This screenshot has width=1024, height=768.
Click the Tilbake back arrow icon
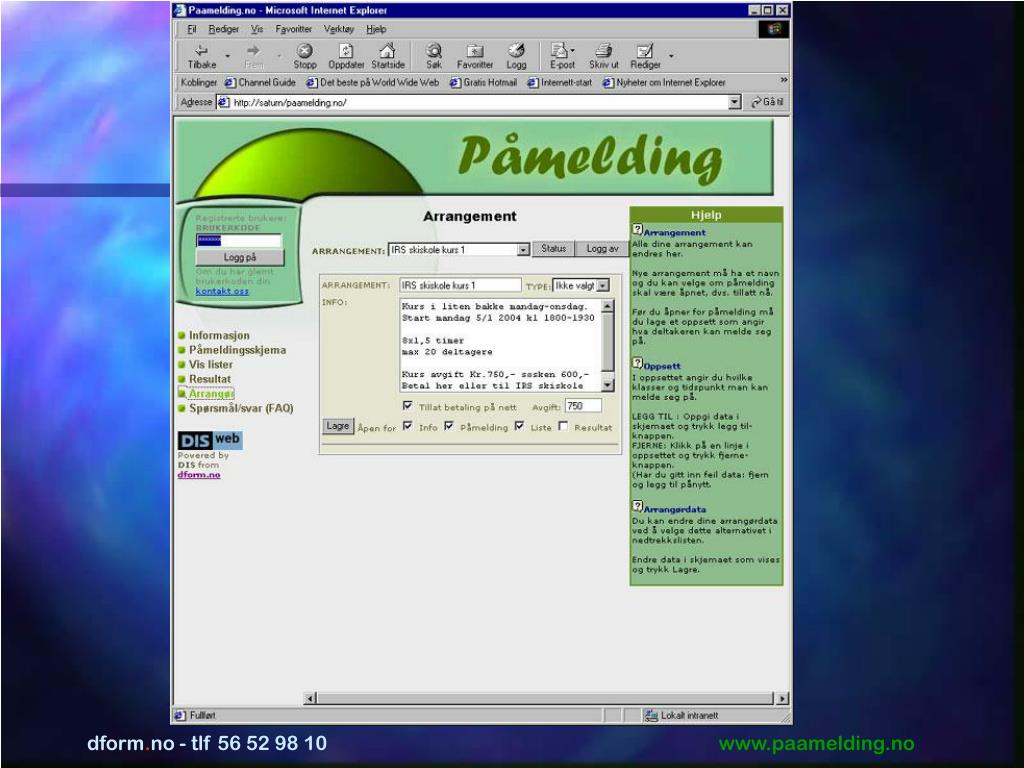(x=201, y=50)
